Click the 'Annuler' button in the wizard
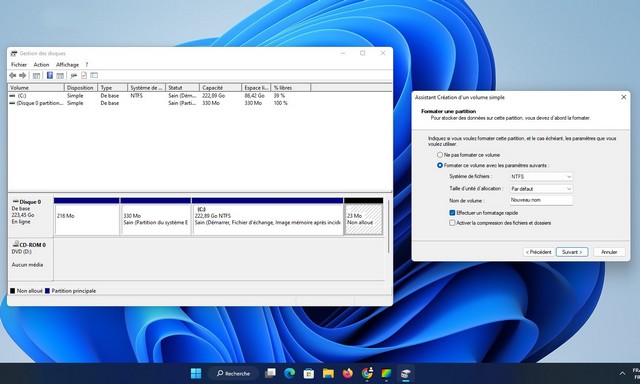The image size is (640, 384). pyautogui.click(x=609, y=252)
